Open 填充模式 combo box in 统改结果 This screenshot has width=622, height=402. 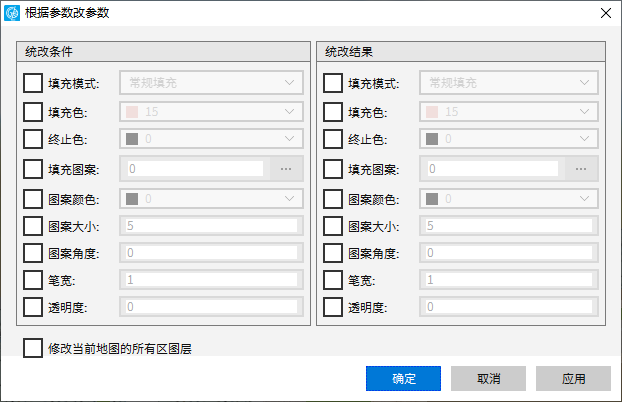509,83
